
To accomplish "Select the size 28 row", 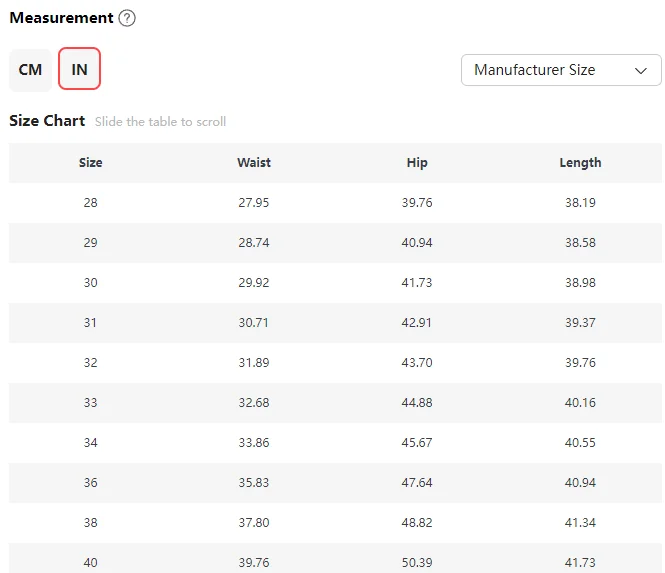I will click(x=91, y=202).
